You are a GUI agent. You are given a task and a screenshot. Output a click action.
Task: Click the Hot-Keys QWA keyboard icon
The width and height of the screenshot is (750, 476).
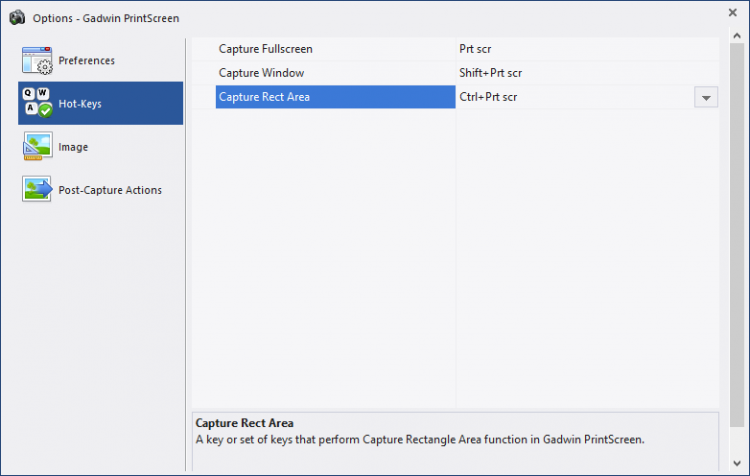(x=37, y=104)
